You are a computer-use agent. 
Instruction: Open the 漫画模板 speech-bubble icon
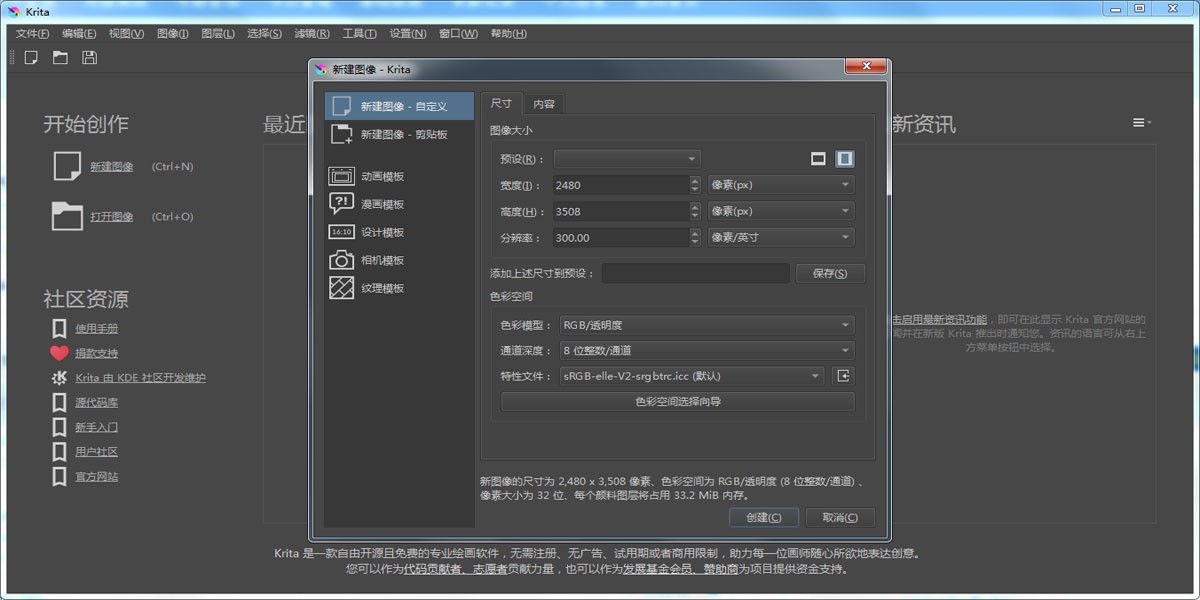click(340, 203)
